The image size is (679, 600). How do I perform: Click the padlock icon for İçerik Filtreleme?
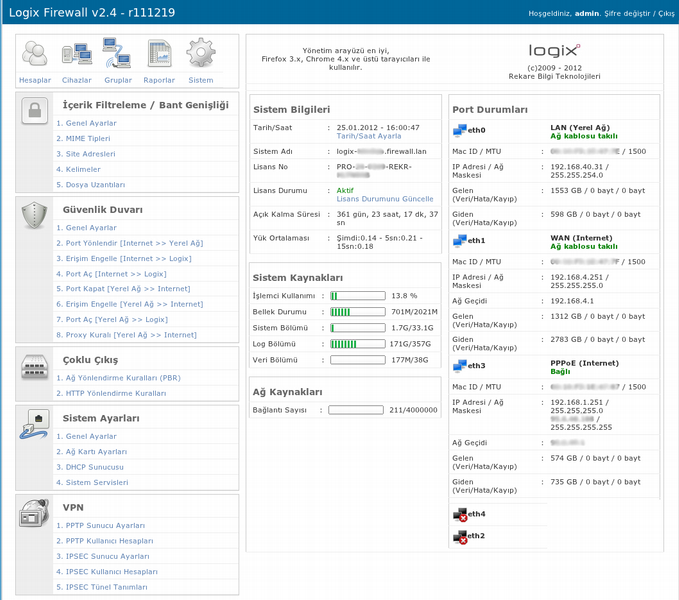coord(35,111)
